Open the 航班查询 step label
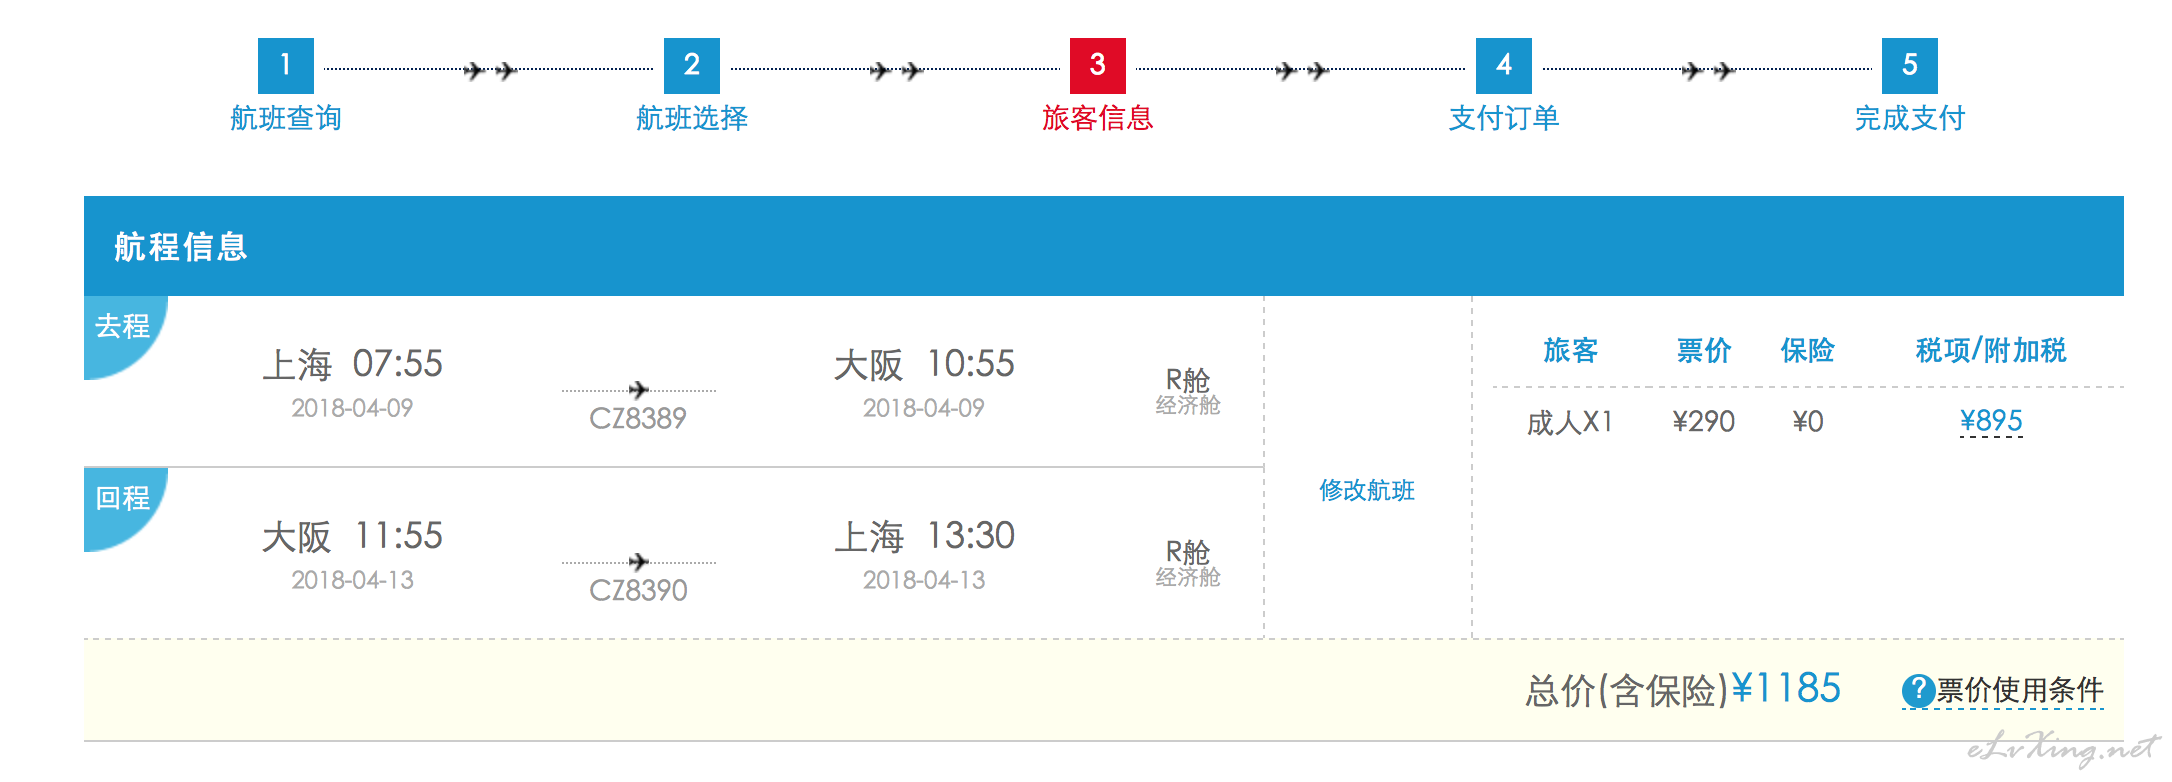The width and height of the screenshot is (2172, 782). (286, 118)
